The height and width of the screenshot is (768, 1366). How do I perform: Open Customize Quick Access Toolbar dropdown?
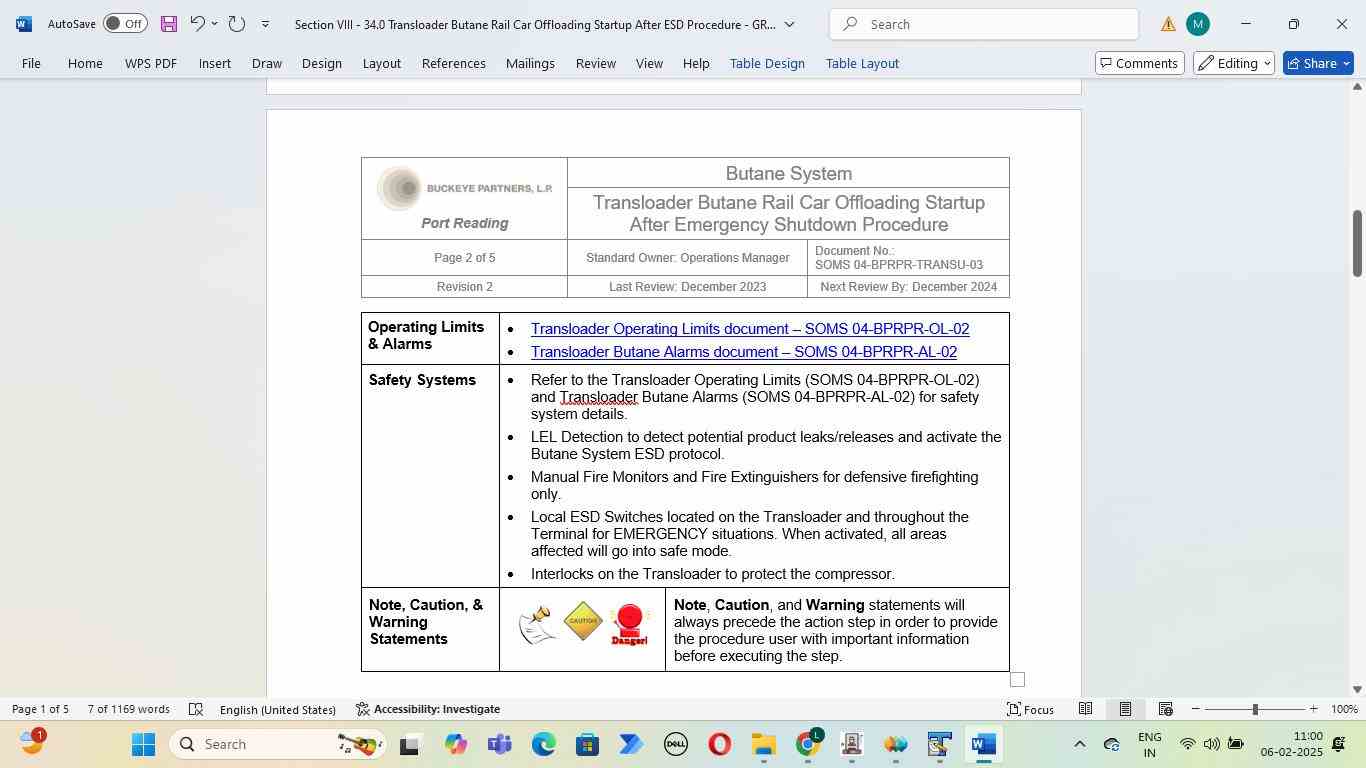pyautogui.click(x=265, y=24)
